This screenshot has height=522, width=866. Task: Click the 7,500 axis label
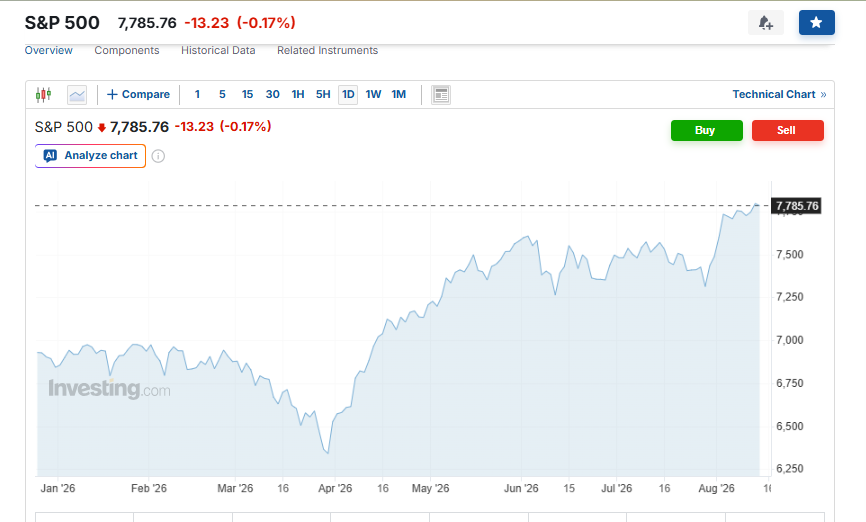(790, 255)
